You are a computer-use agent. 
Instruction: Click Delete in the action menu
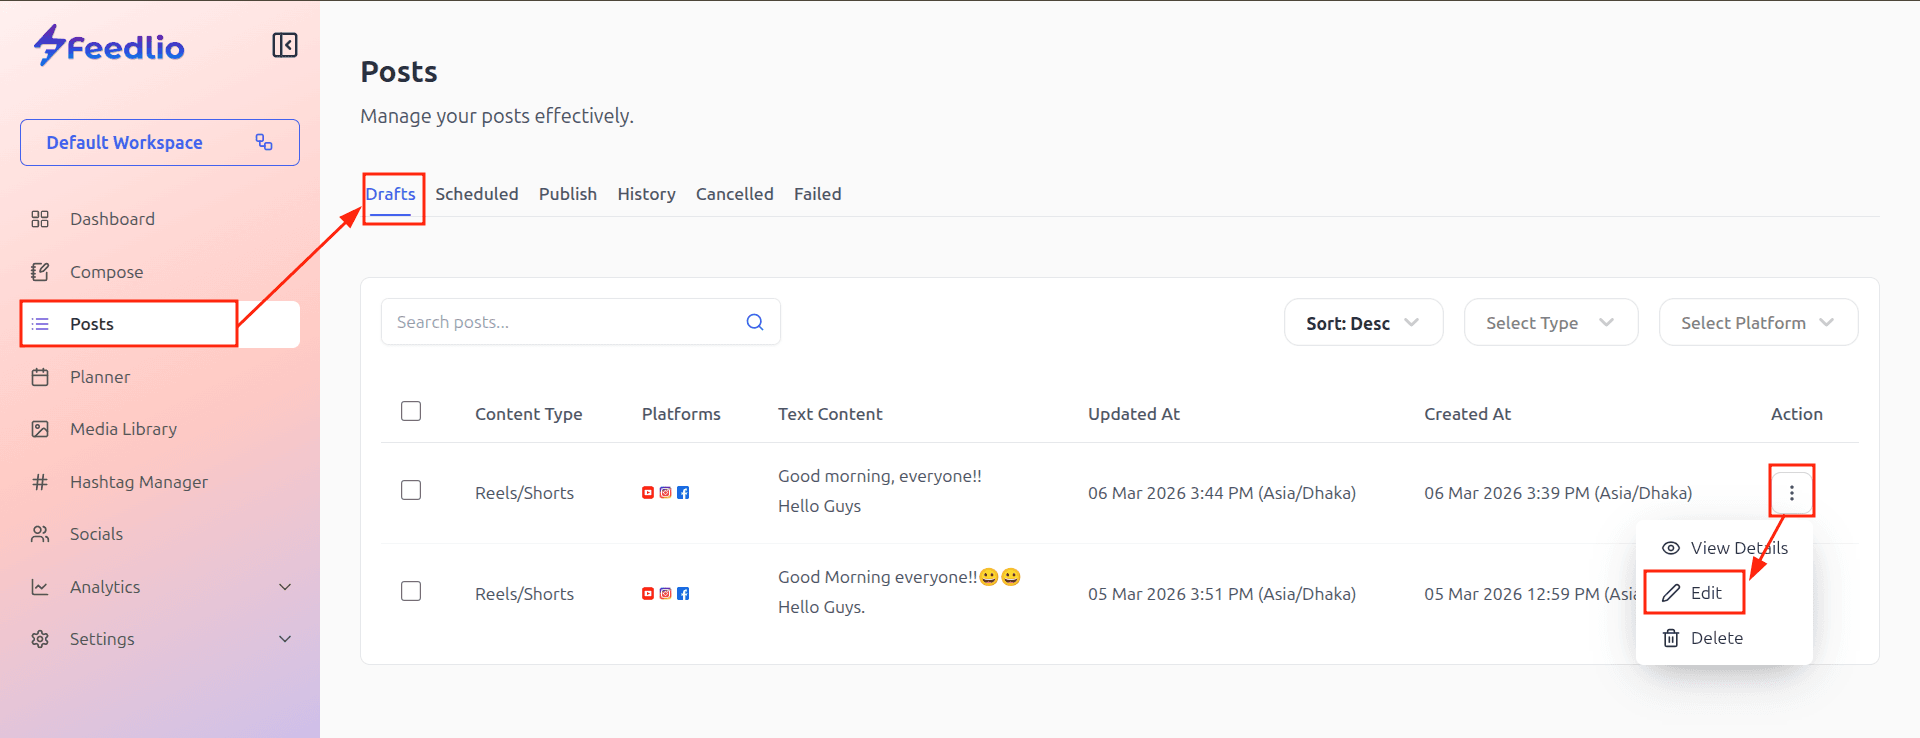click(x=1715, y=638)
